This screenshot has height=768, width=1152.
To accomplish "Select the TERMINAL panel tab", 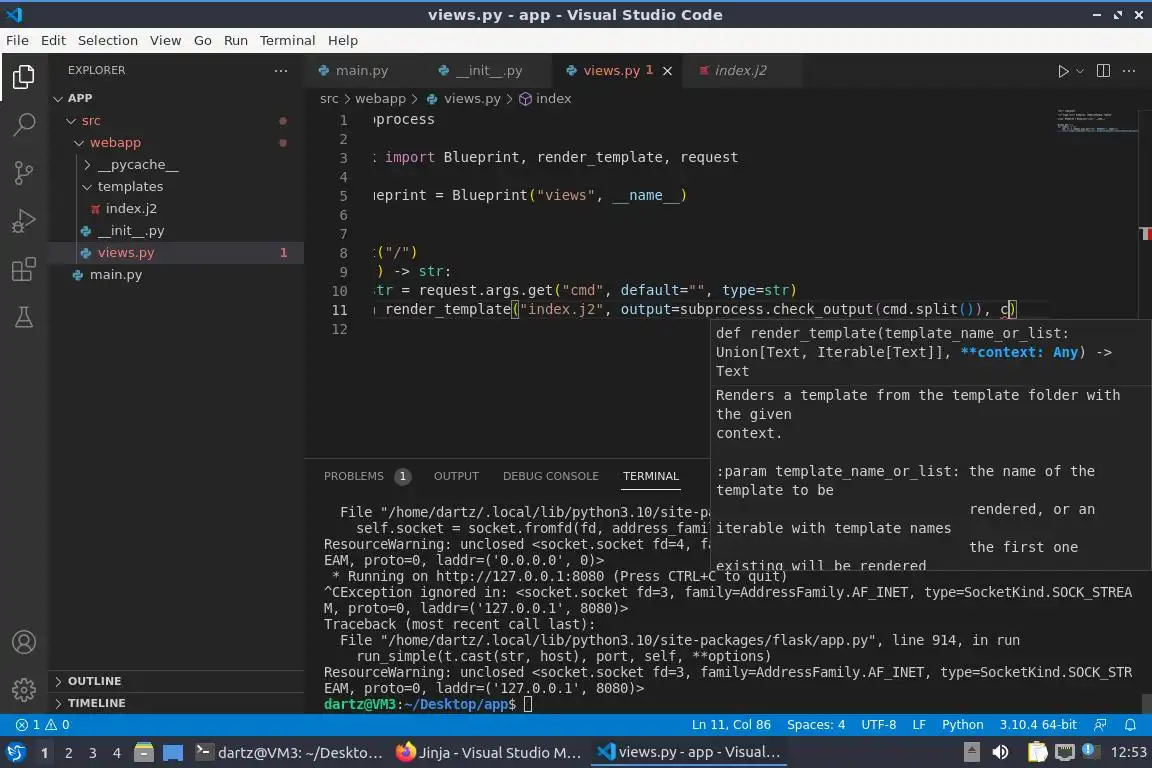I will [x=651, y=476].
